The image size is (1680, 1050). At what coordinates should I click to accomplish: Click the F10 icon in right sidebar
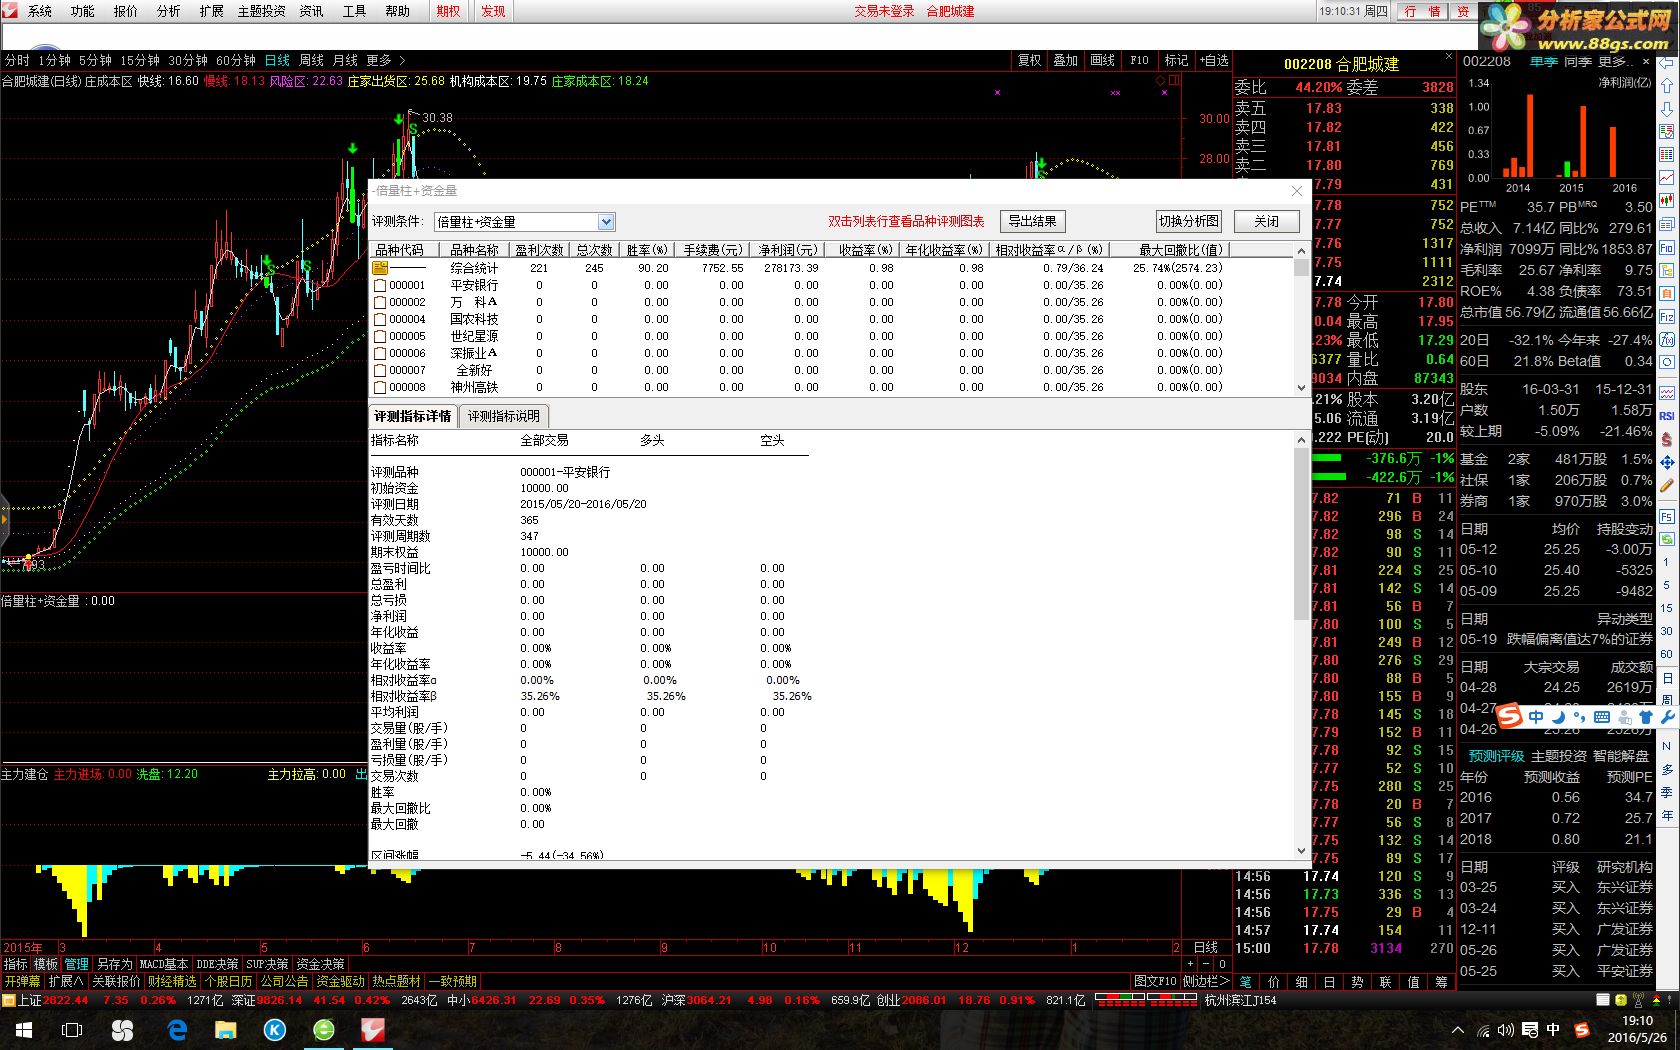tap(1667, 248)
